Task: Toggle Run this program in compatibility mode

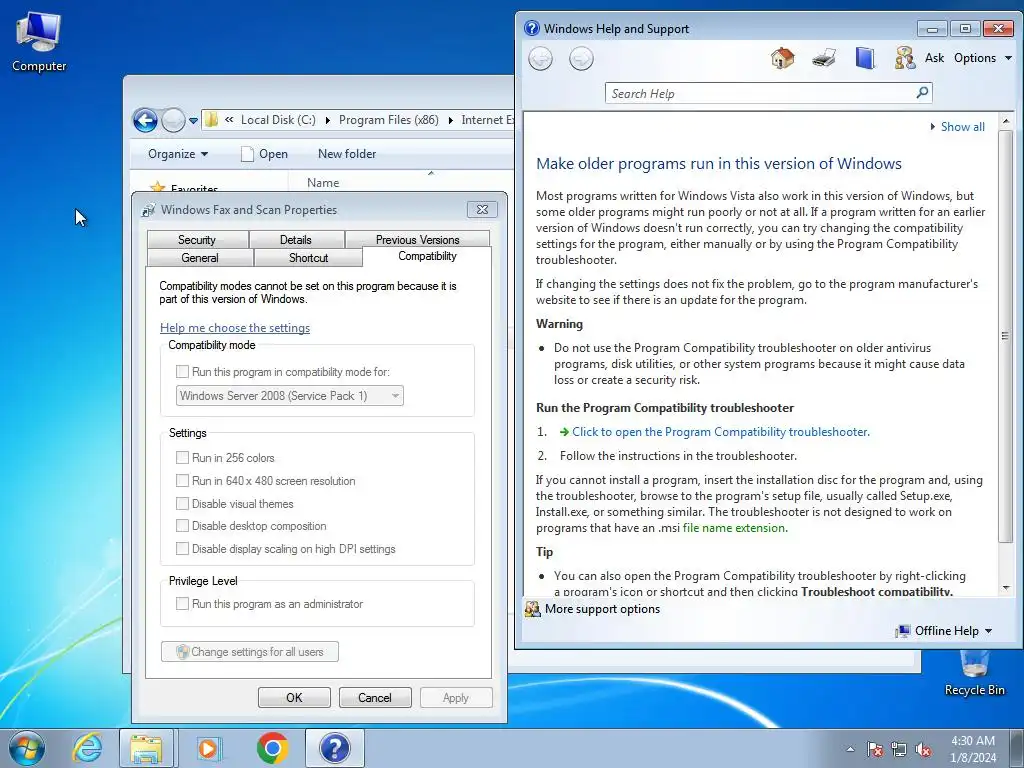Action: coord(182,372)
